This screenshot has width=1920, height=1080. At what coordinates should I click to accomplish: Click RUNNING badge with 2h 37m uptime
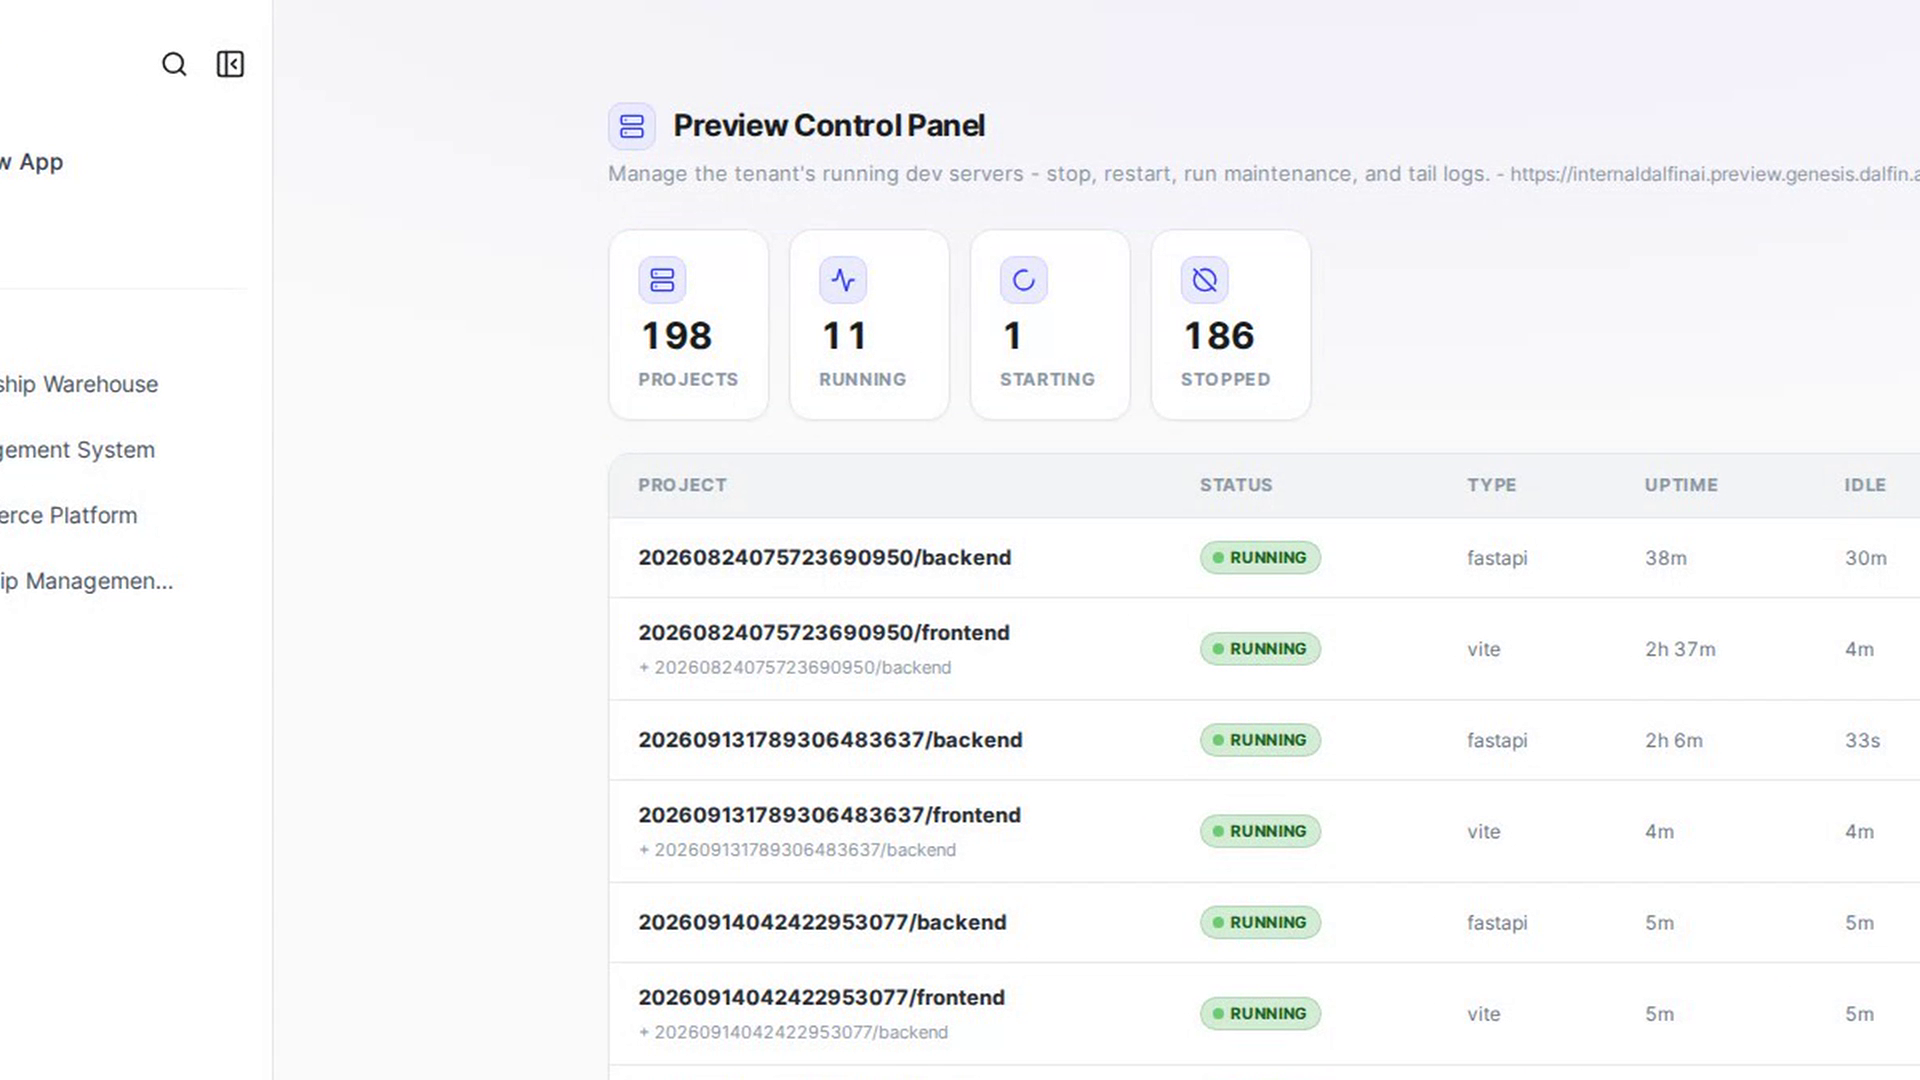(1260, 649)
